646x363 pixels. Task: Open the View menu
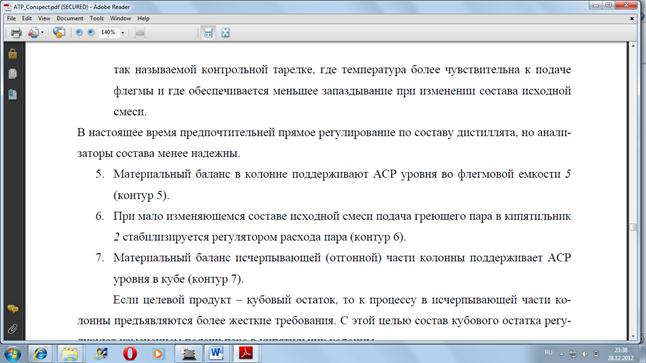pos(44,19)
